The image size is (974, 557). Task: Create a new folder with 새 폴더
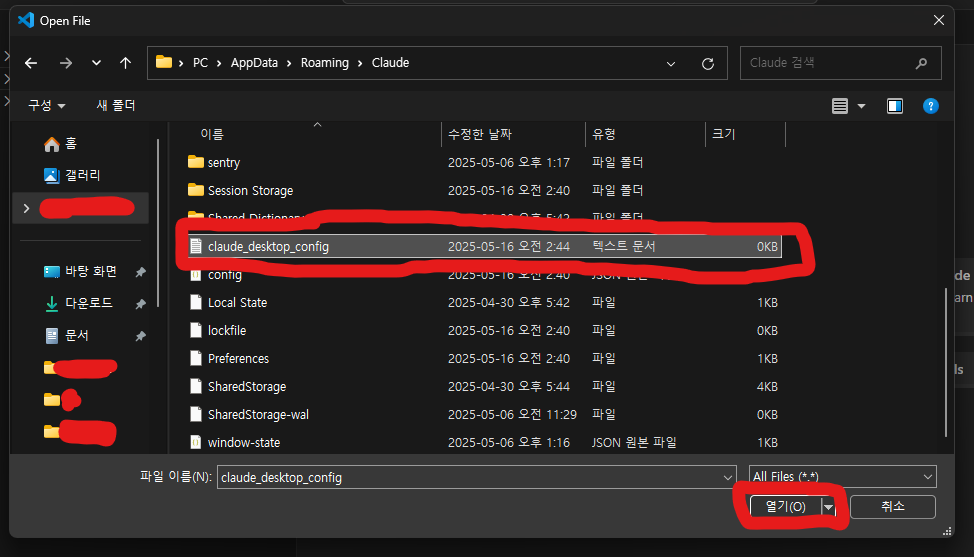point(116,106)
